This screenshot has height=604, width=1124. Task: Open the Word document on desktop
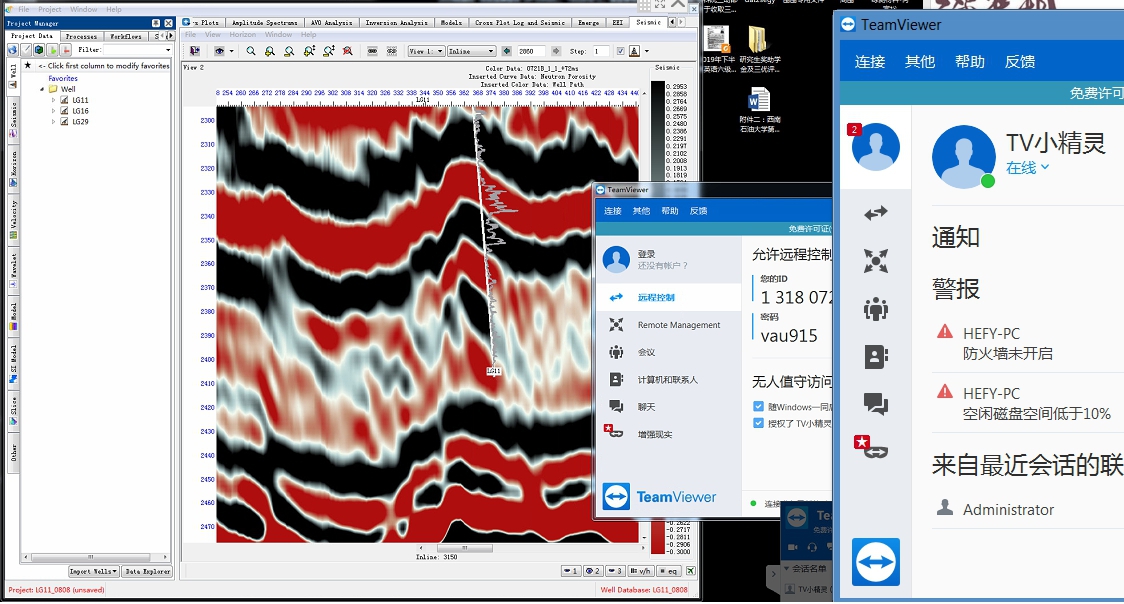(x=759, y=100)
